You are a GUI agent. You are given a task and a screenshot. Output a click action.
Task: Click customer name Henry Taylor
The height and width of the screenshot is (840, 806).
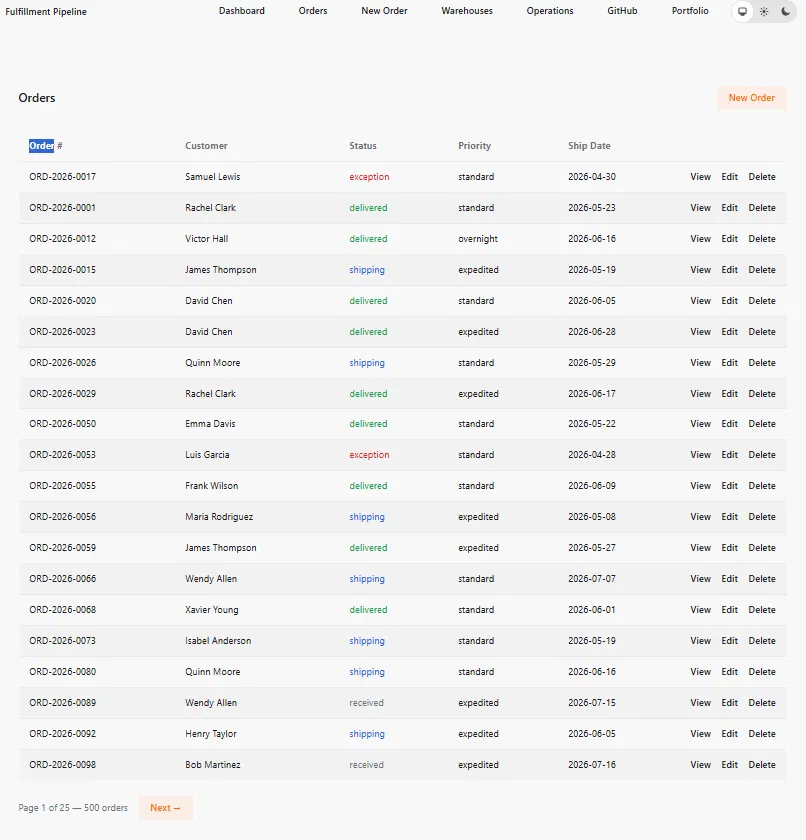coord(210,734)
